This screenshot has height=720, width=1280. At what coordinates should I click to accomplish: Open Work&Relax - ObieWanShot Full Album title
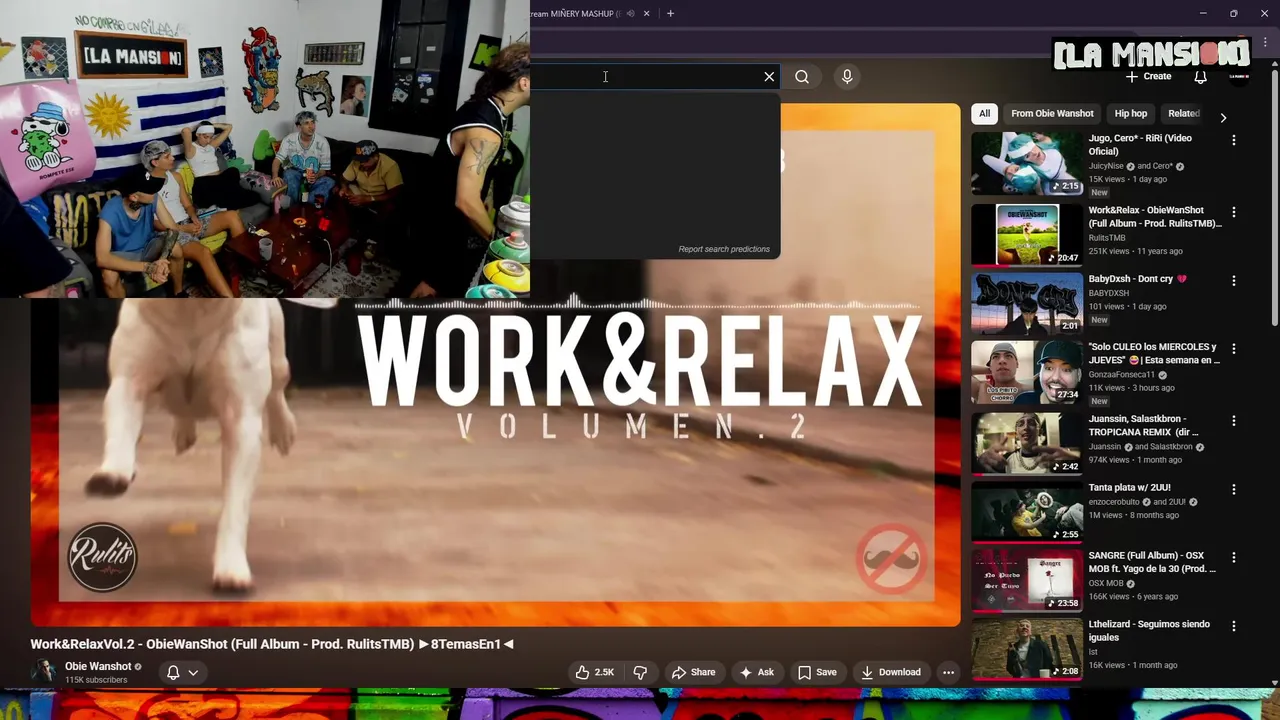(1155, 217)
